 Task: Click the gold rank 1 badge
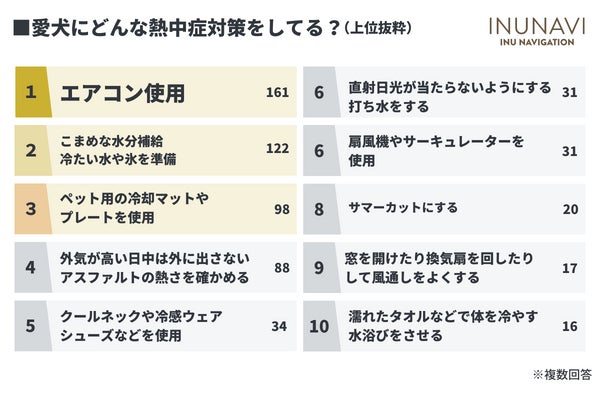coord(31,93)
